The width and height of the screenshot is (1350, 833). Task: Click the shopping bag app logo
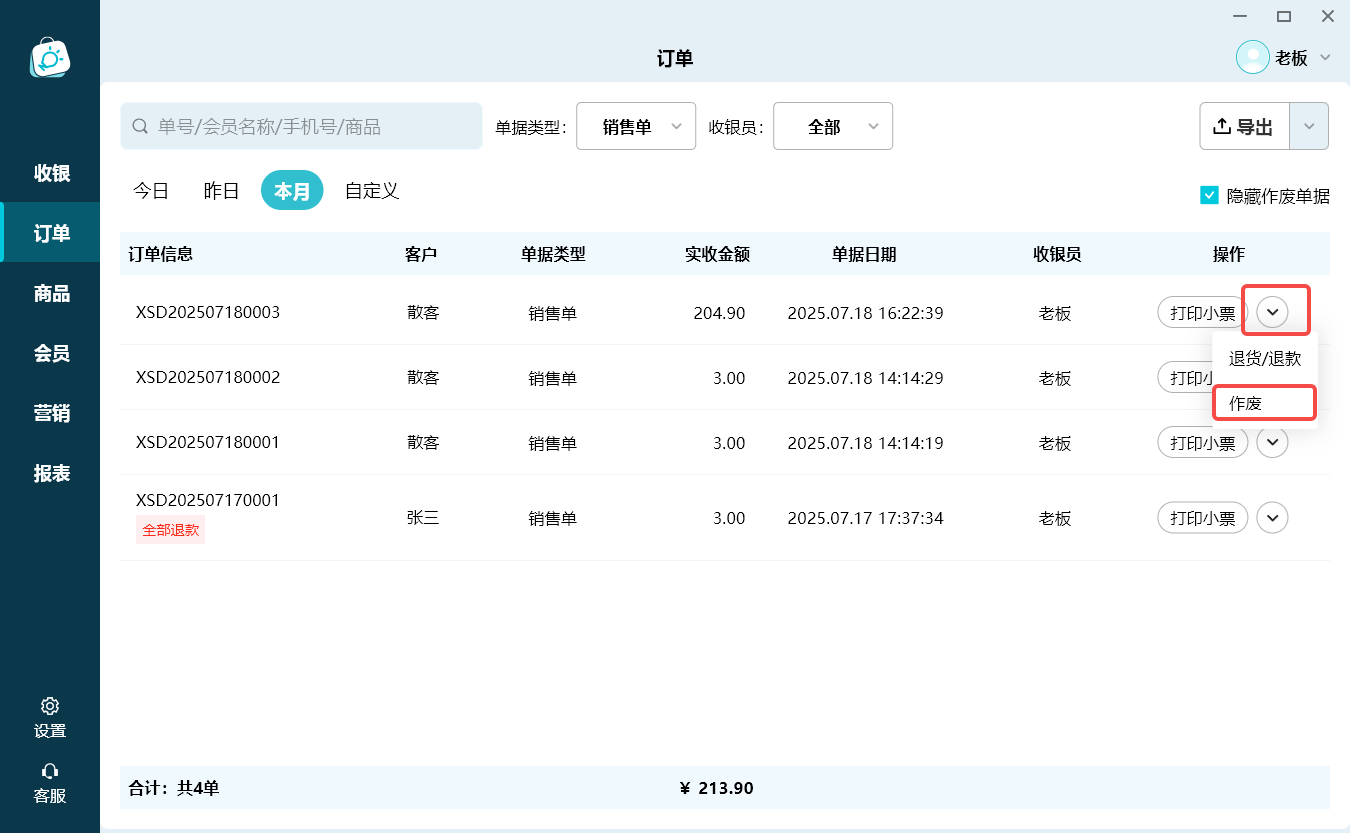coord(50,58)
